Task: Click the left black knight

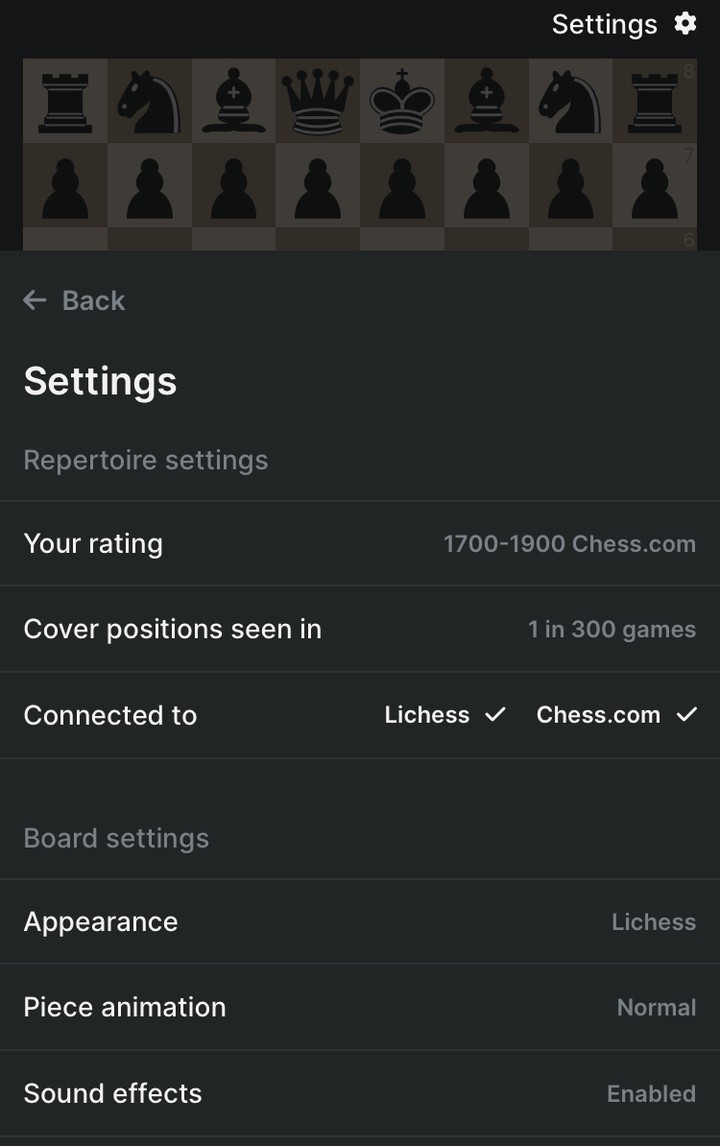Action: tap(149, 102)
